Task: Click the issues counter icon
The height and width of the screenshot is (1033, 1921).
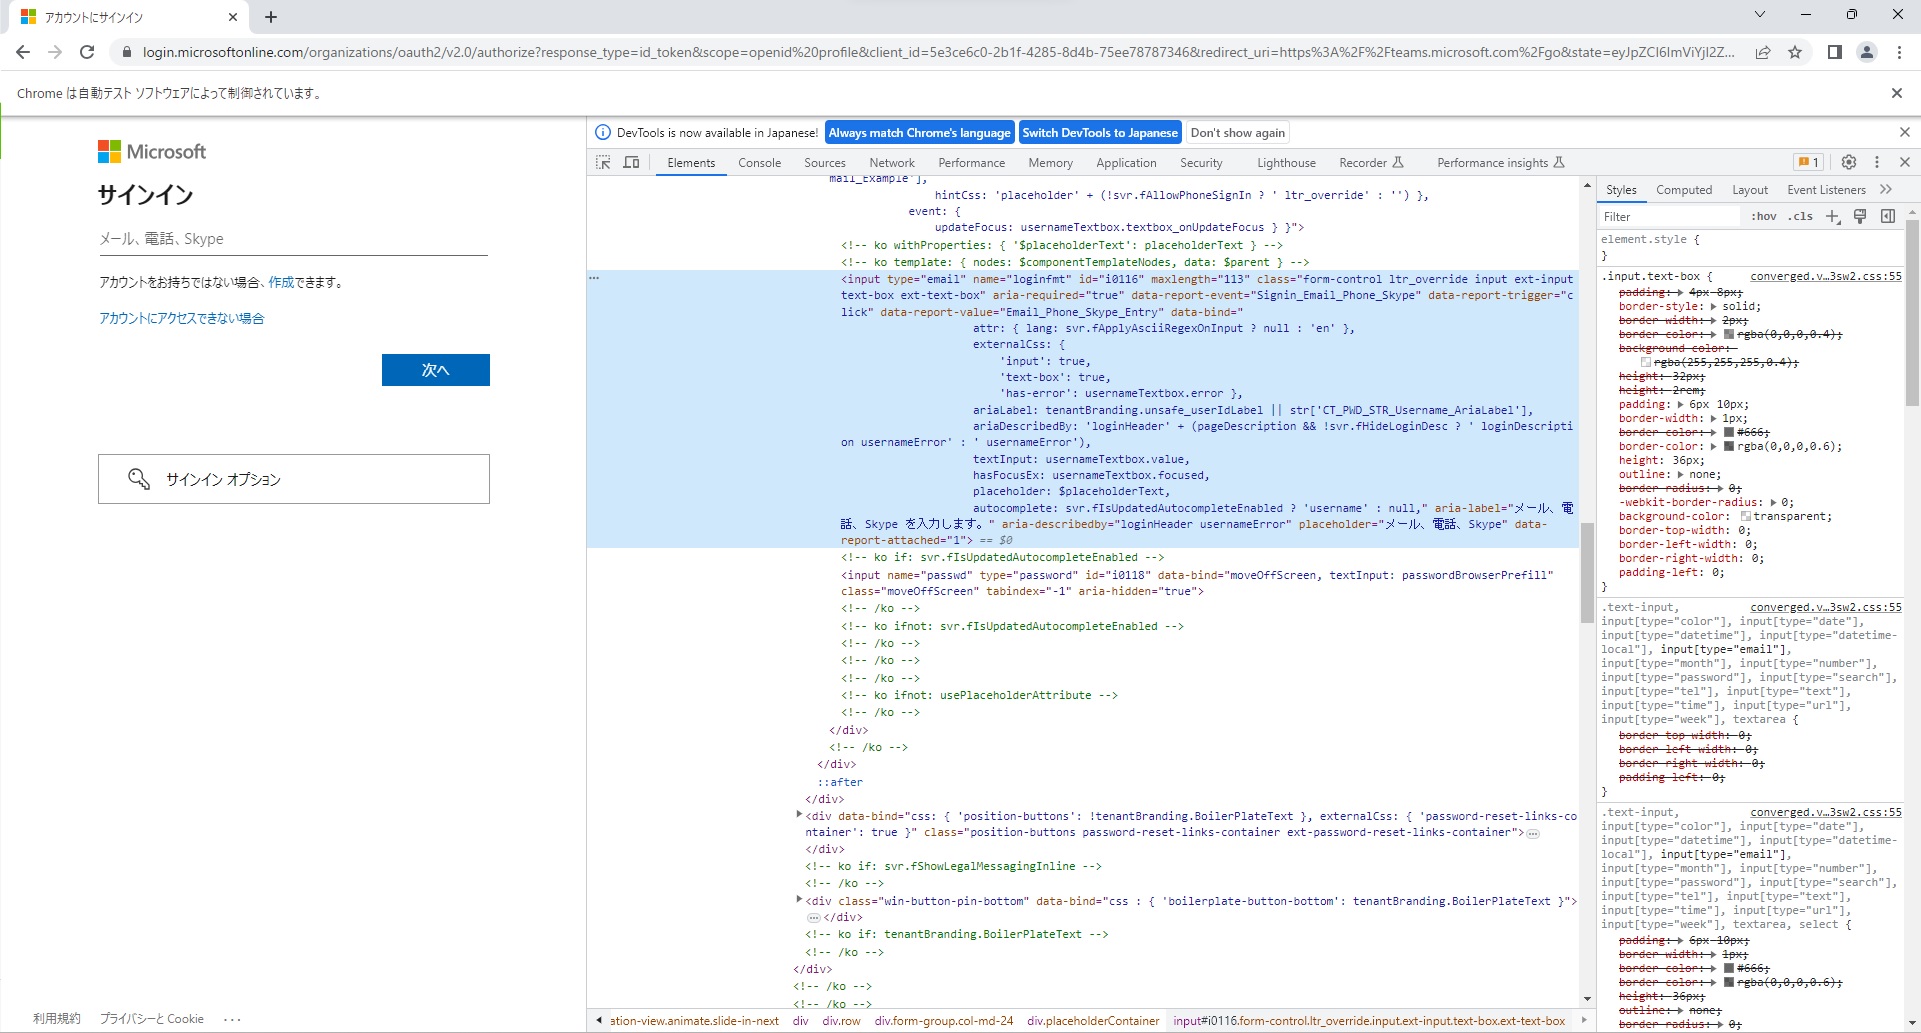Action: [1807, 162]
